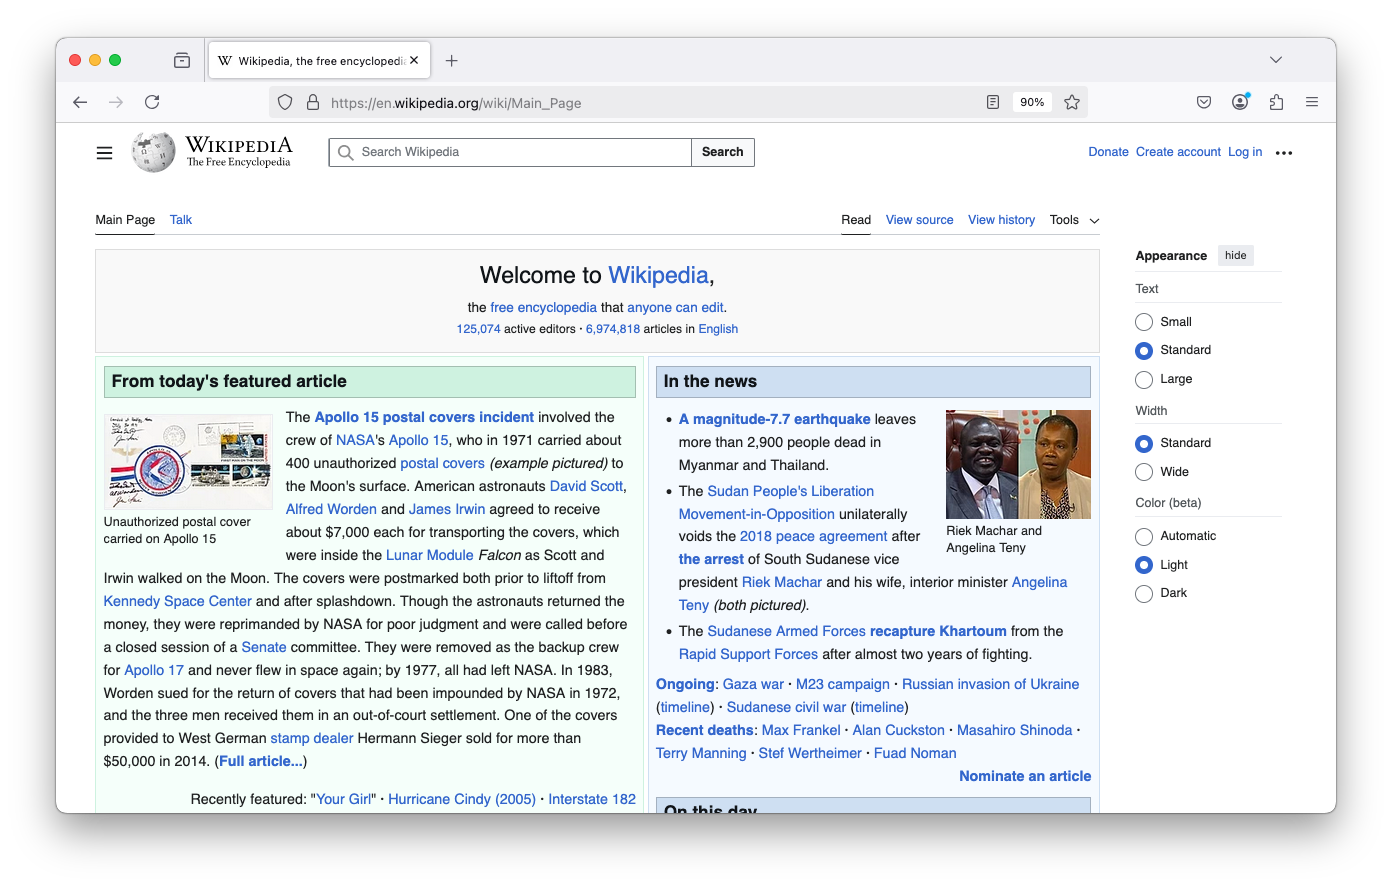Click the Wikipedia globe logo
1392x887 pixels.
[153, 152]
